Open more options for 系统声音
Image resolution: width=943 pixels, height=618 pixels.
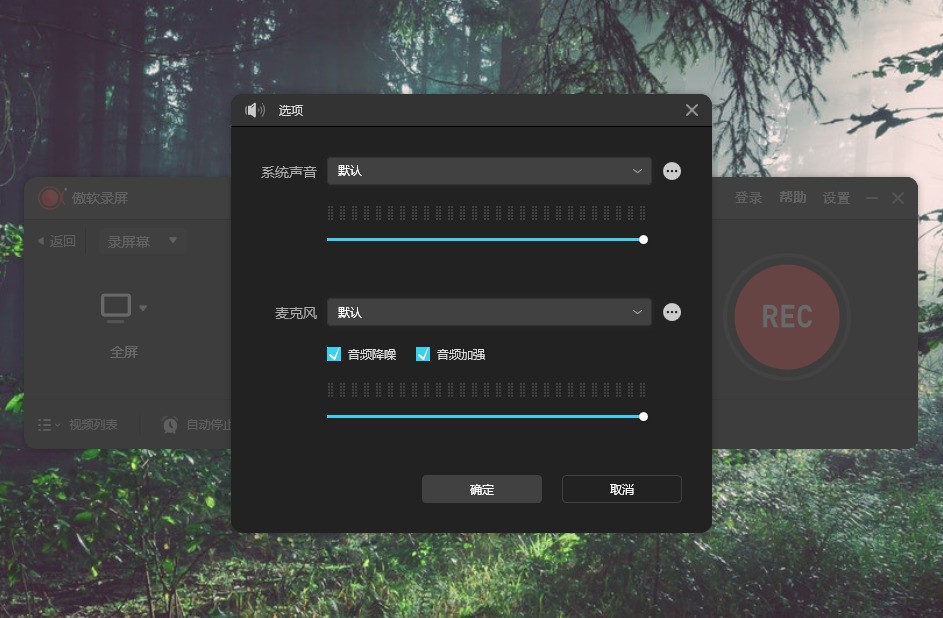(x=672, y=171)
